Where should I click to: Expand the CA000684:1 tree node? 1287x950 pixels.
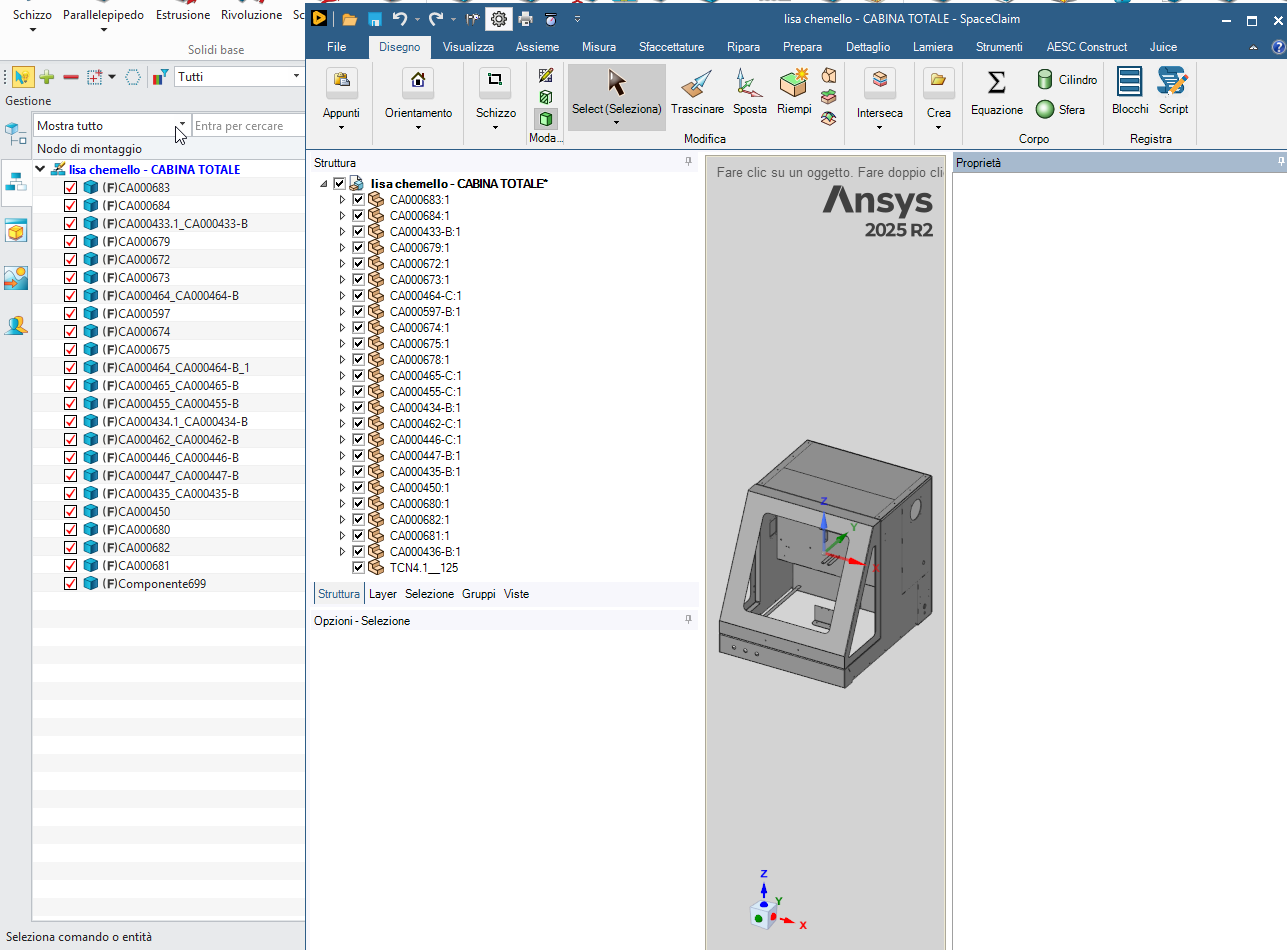(342, 216)
